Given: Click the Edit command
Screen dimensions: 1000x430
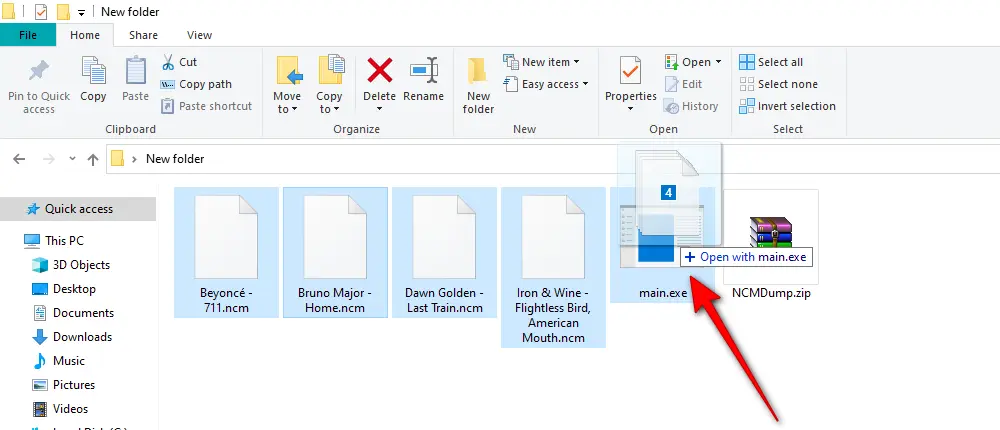Looking at the screenshot, I should click(684, 84).
